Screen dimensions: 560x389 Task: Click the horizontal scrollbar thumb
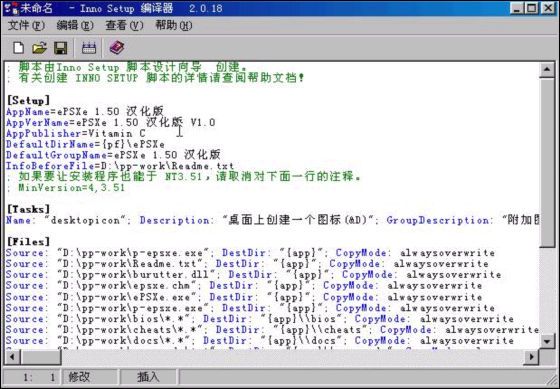(41, 356)
